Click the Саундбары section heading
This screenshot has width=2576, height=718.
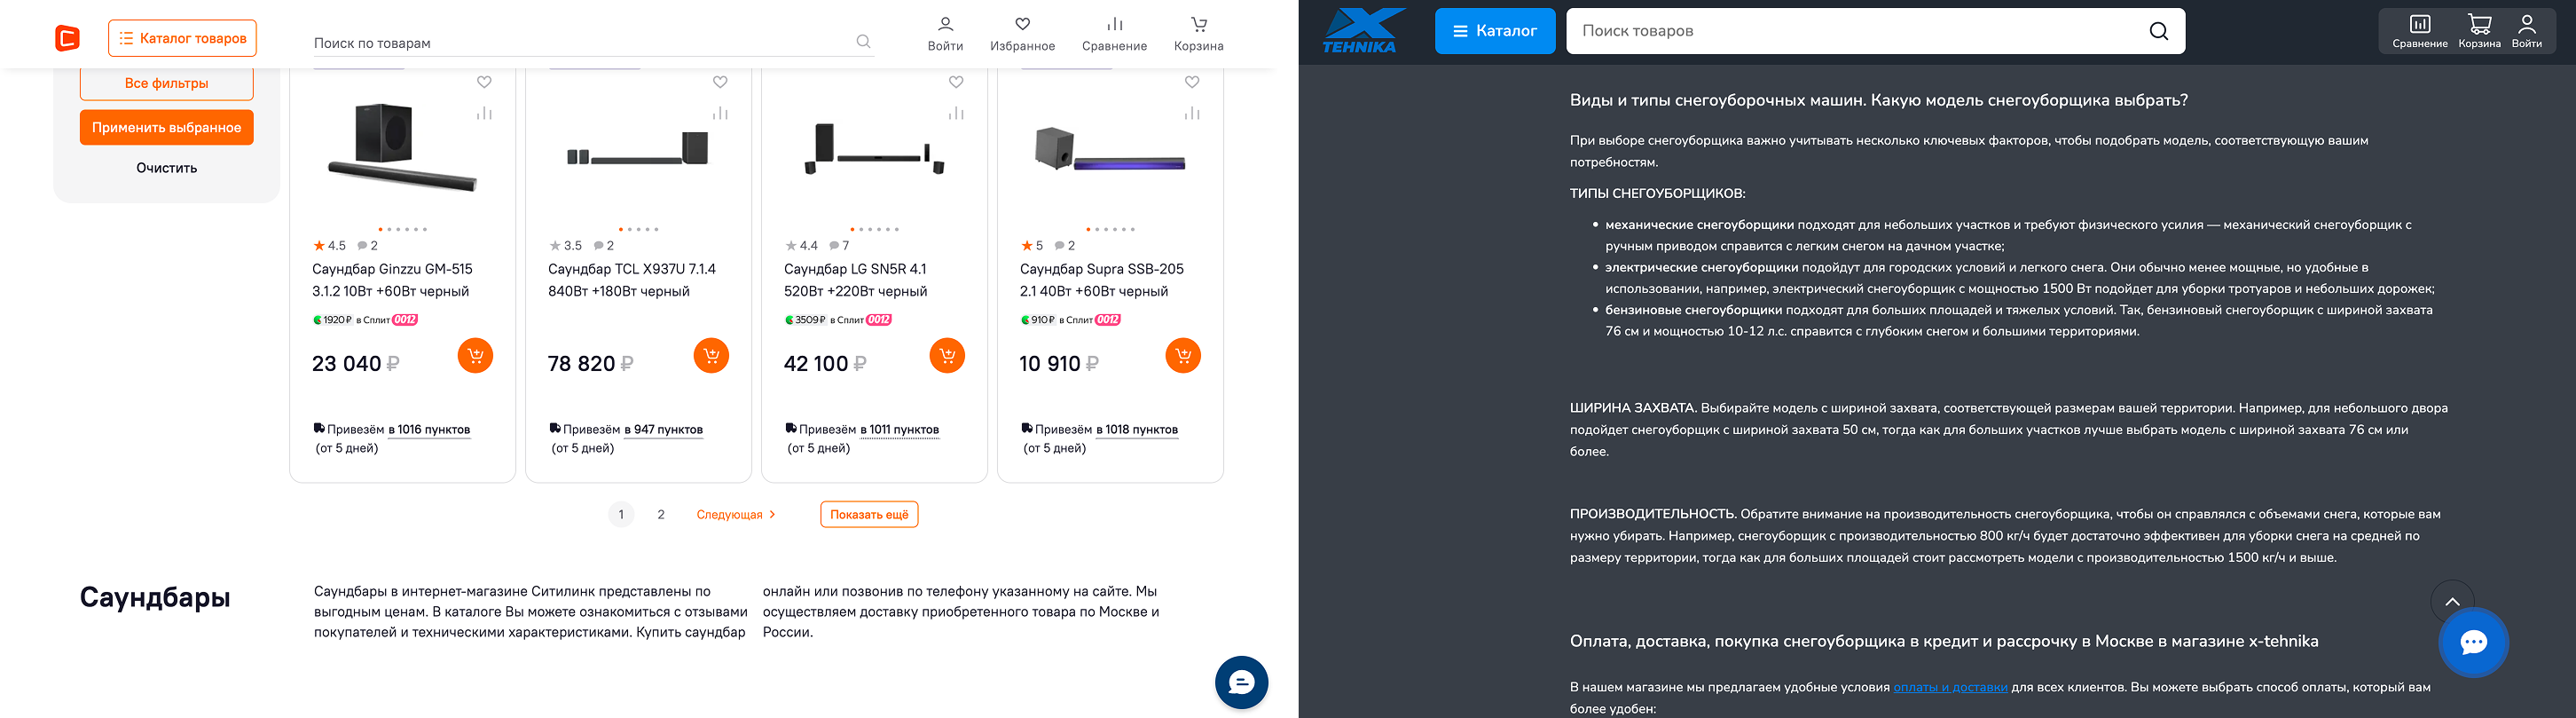point(155,598)
